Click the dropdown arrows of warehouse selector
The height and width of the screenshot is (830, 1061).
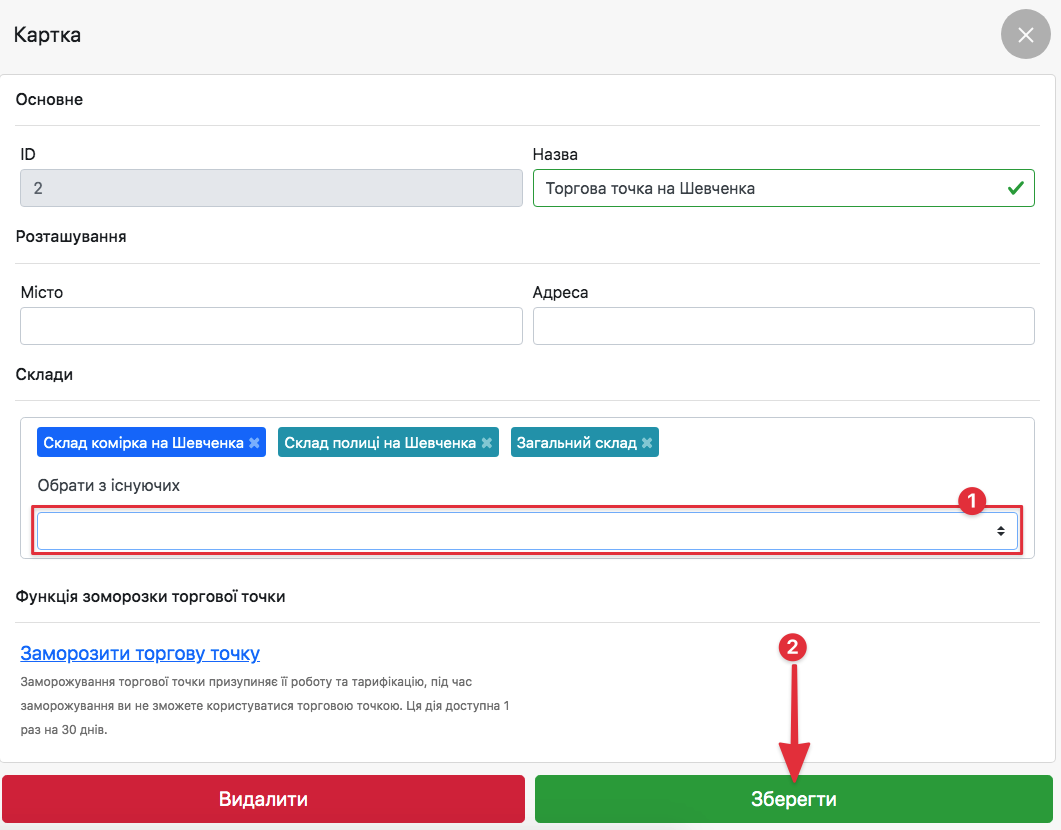(x=1000, y=532)
